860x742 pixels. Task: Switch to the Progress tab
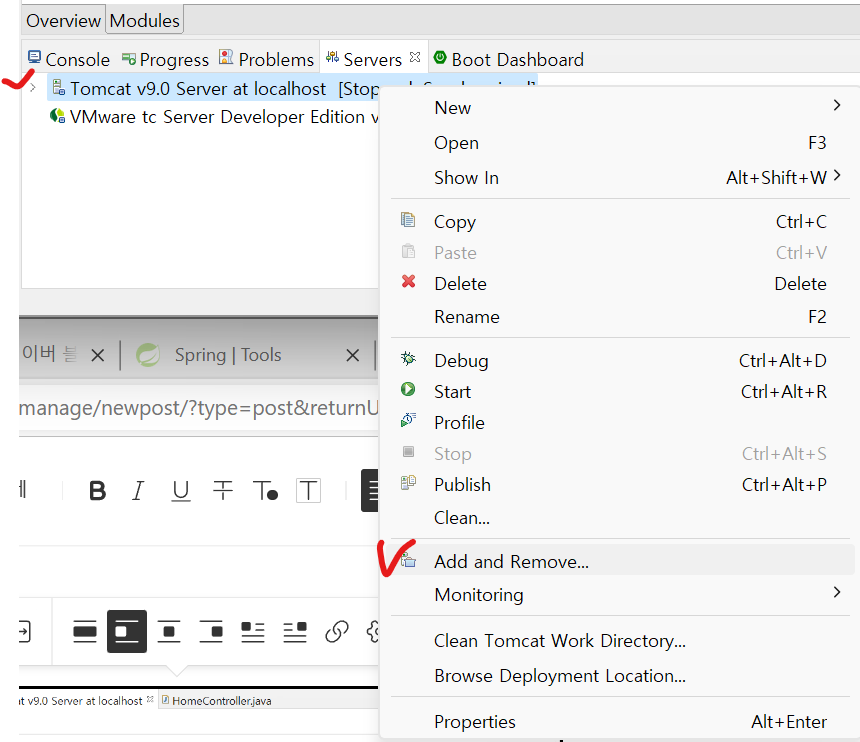[x=166, y=59]
